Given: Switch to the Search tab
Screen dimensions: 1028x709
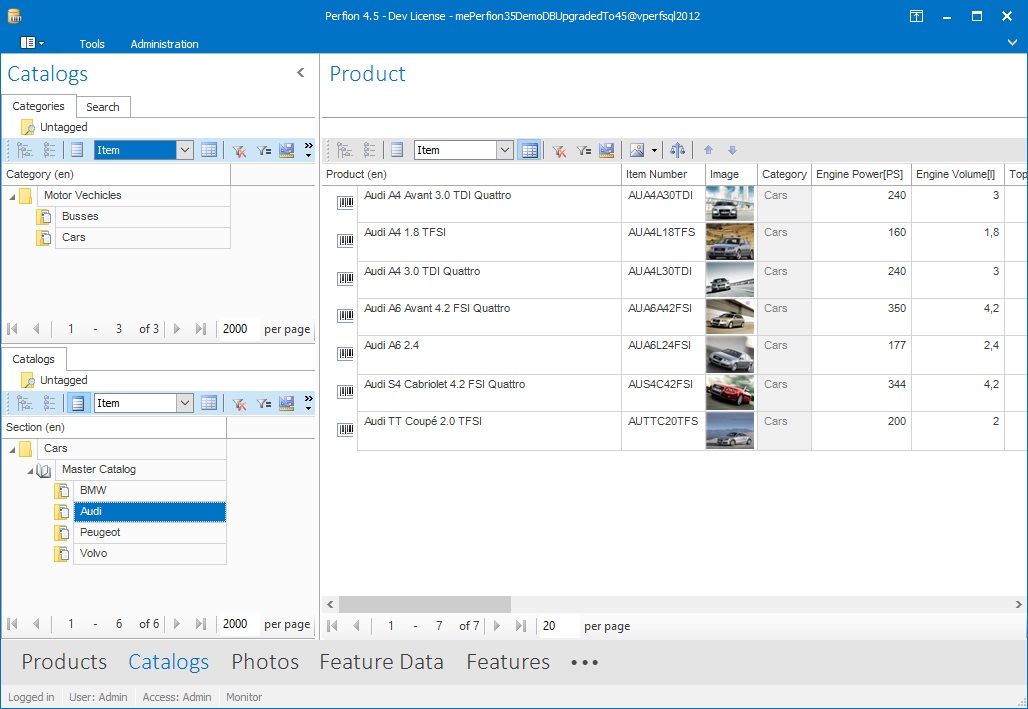Looking at the screenshot, I should 103,107.
